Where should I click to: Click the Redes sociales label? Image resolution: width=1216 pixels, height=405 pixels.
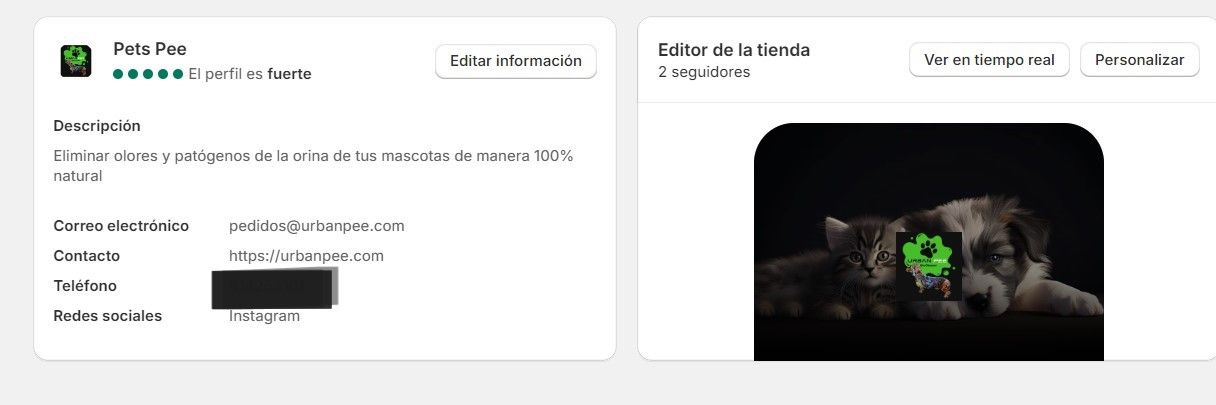pos(108,316)
